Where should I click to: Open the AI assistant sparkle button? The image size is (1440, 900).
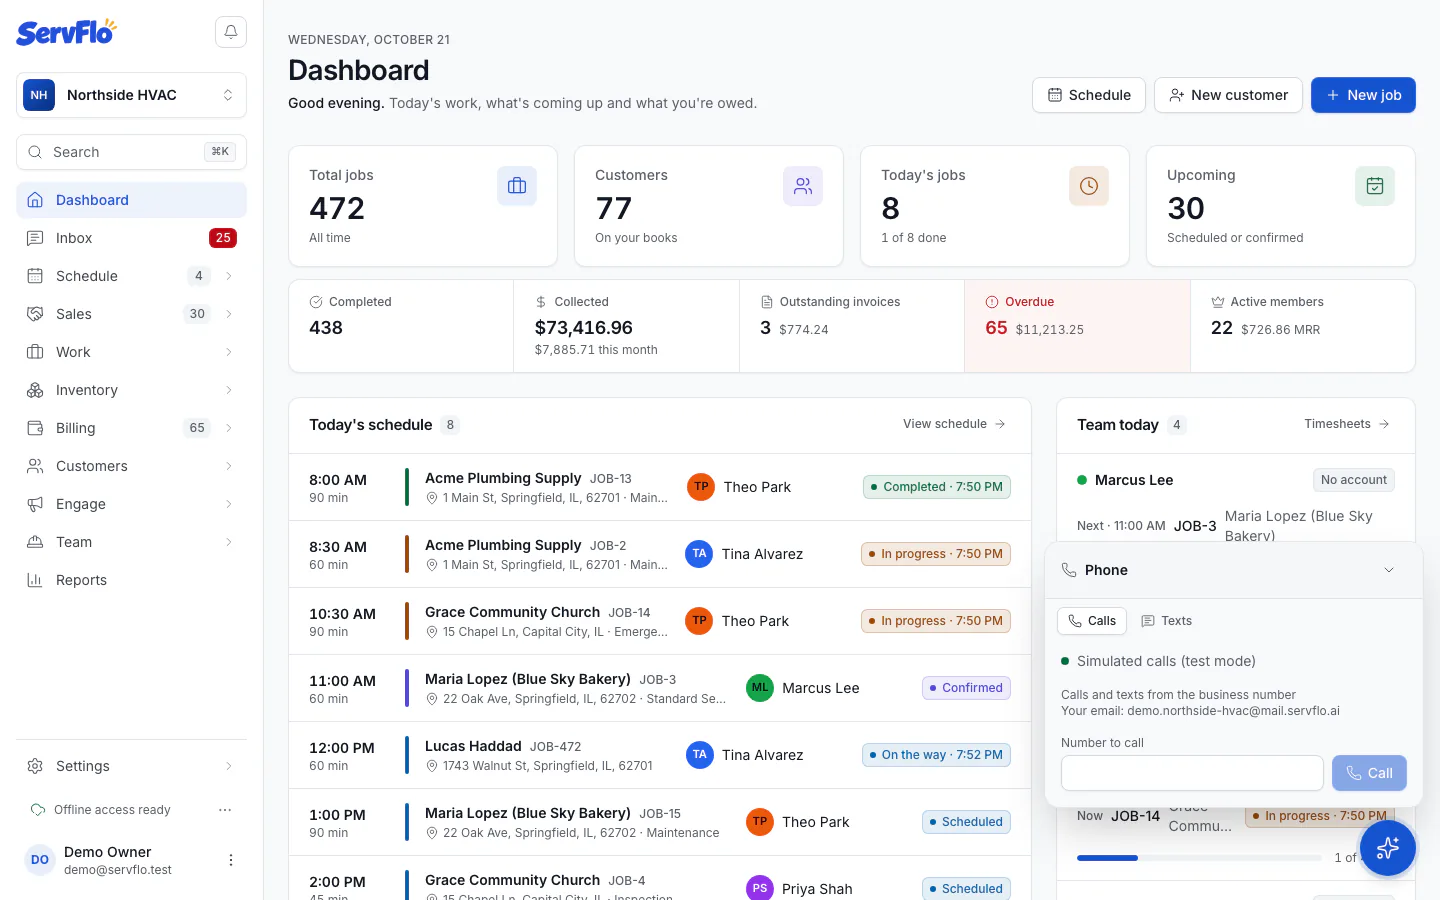(x=1387, y=848)
